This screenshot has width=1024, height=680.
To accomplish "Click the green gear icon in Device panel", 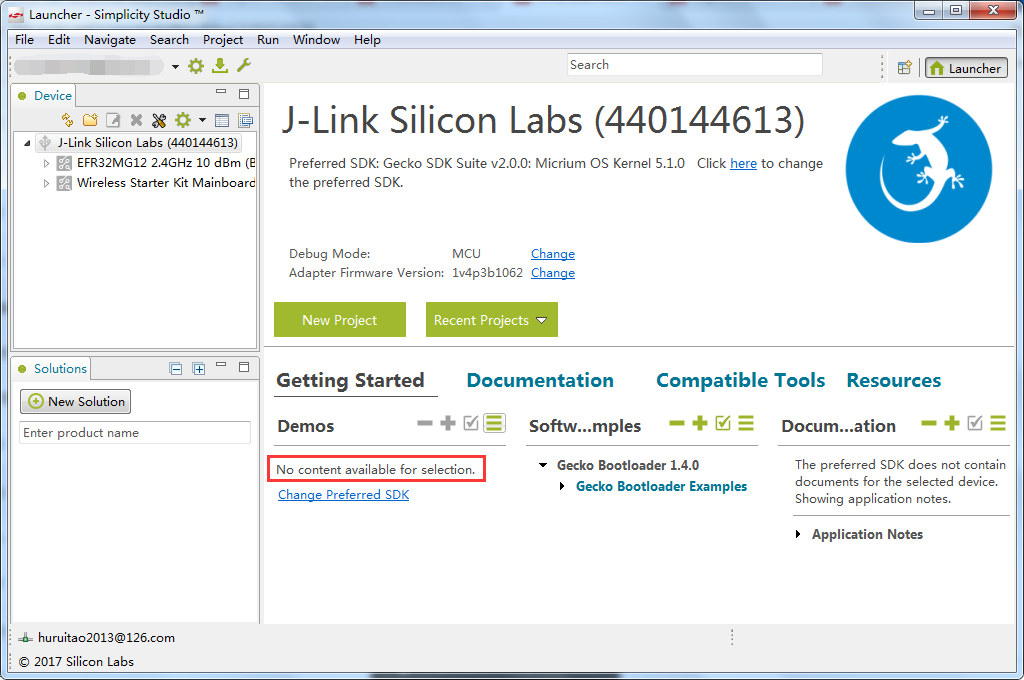I will [183, 120].
